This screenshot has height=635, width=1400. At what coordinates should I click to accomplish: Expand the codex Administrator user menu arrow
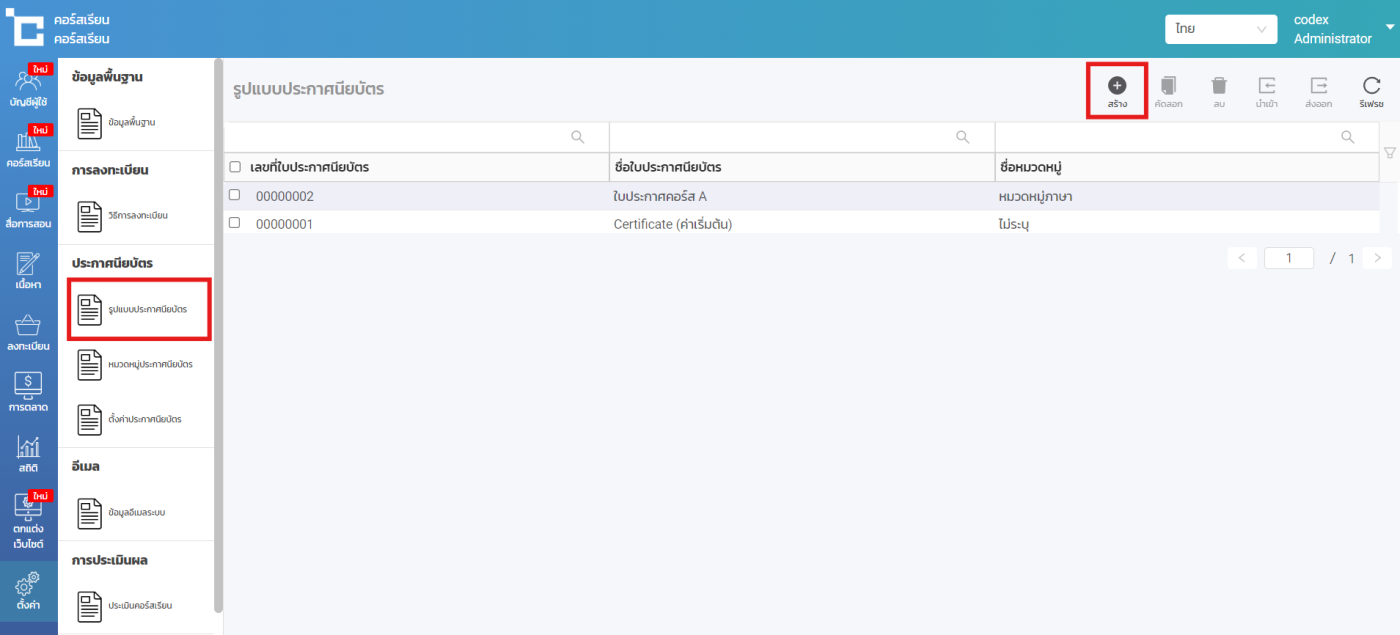click(1389, 27)
